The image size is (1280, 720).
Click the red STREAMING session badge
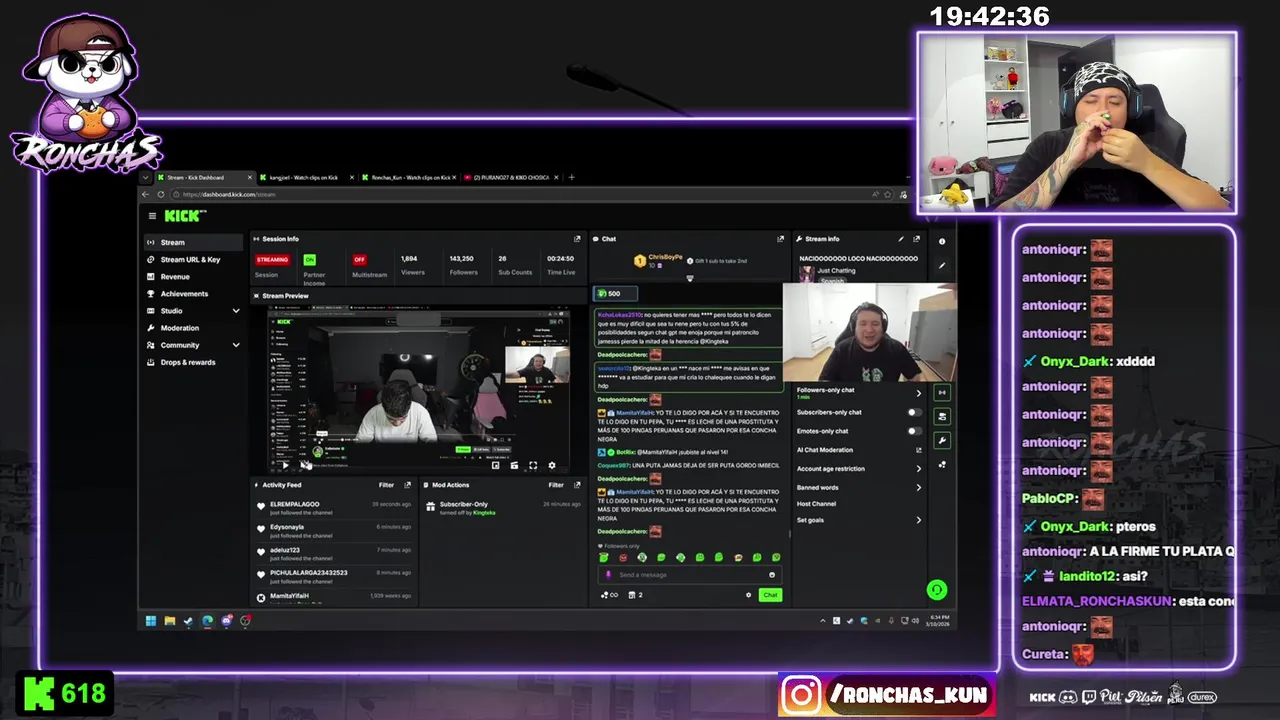(272, 260)
